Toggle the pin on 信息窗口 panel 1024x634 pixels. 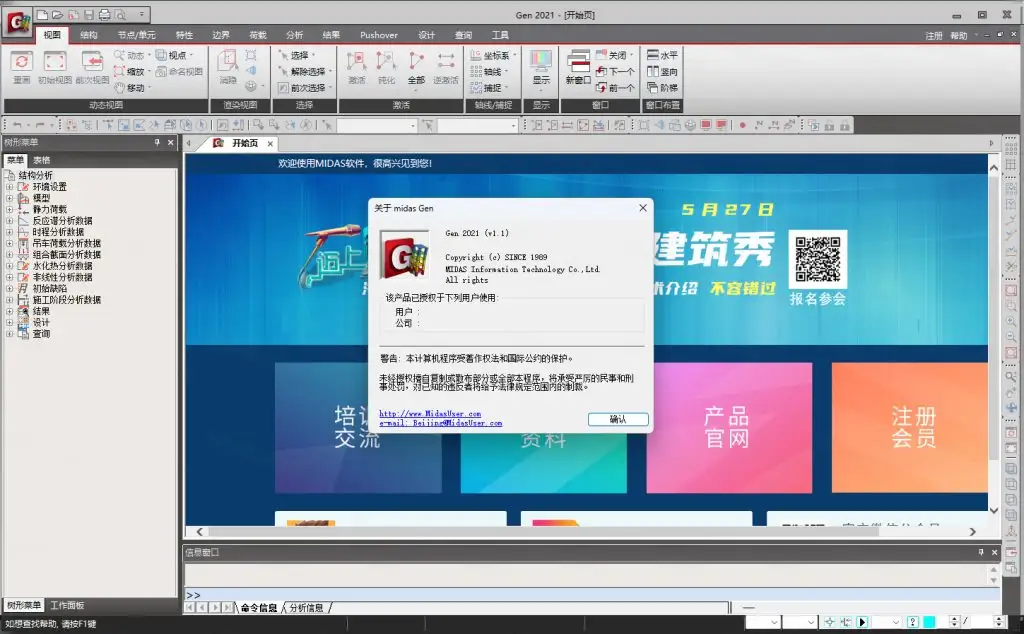point(981,552)
